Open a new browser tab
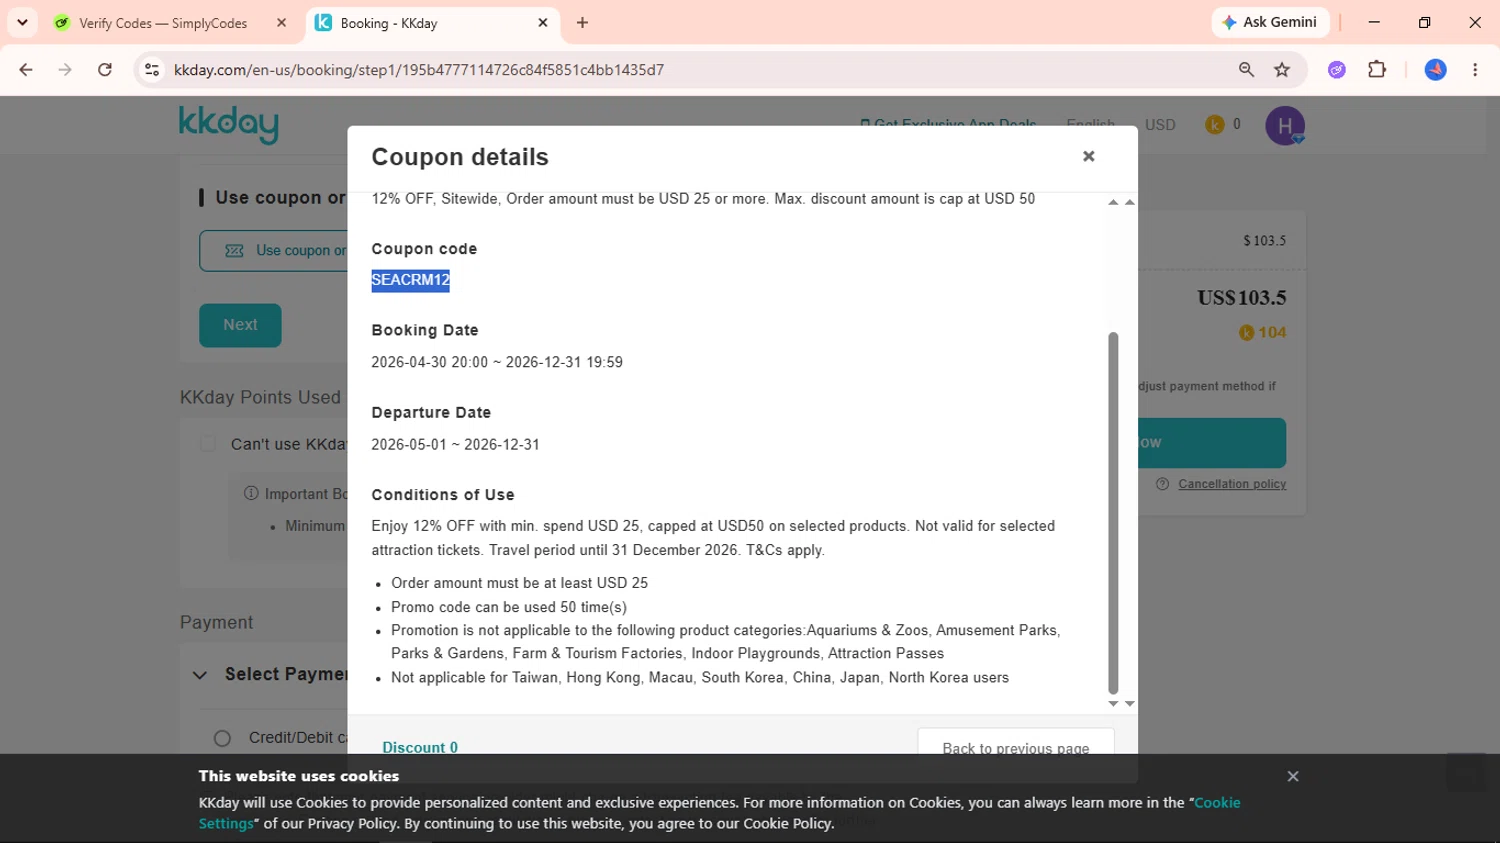 pos(582,23)
